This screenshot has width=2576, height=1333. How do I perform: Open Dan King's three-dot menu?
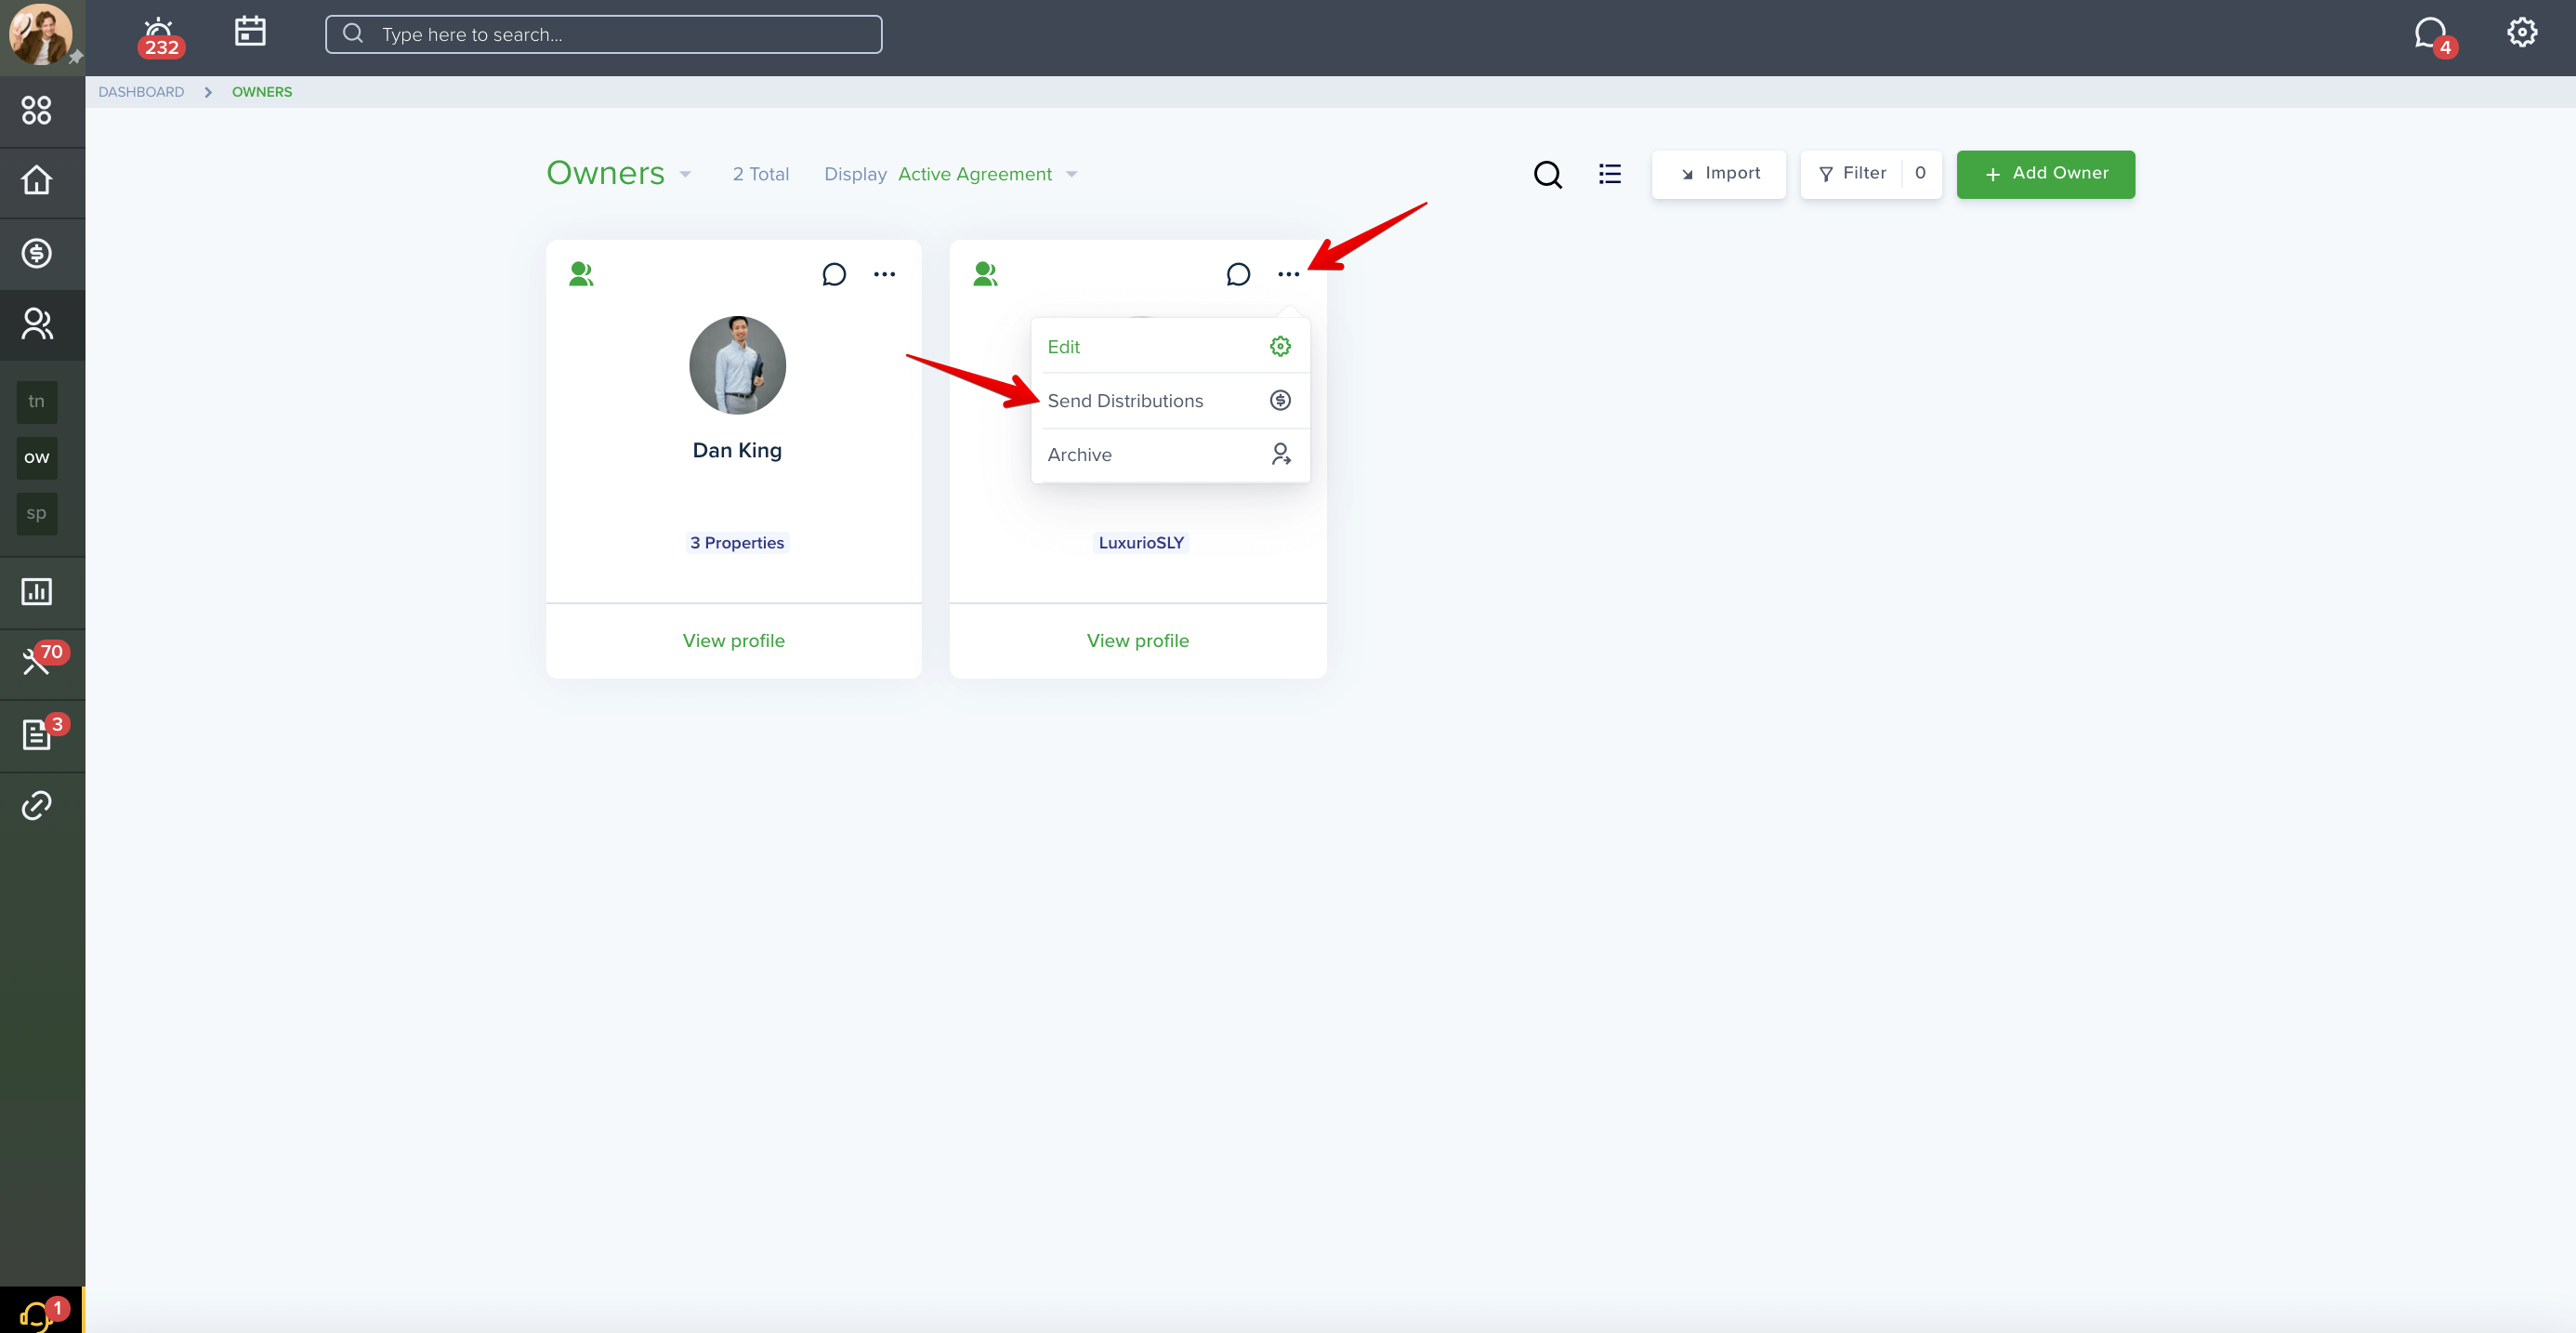point(884,274)
